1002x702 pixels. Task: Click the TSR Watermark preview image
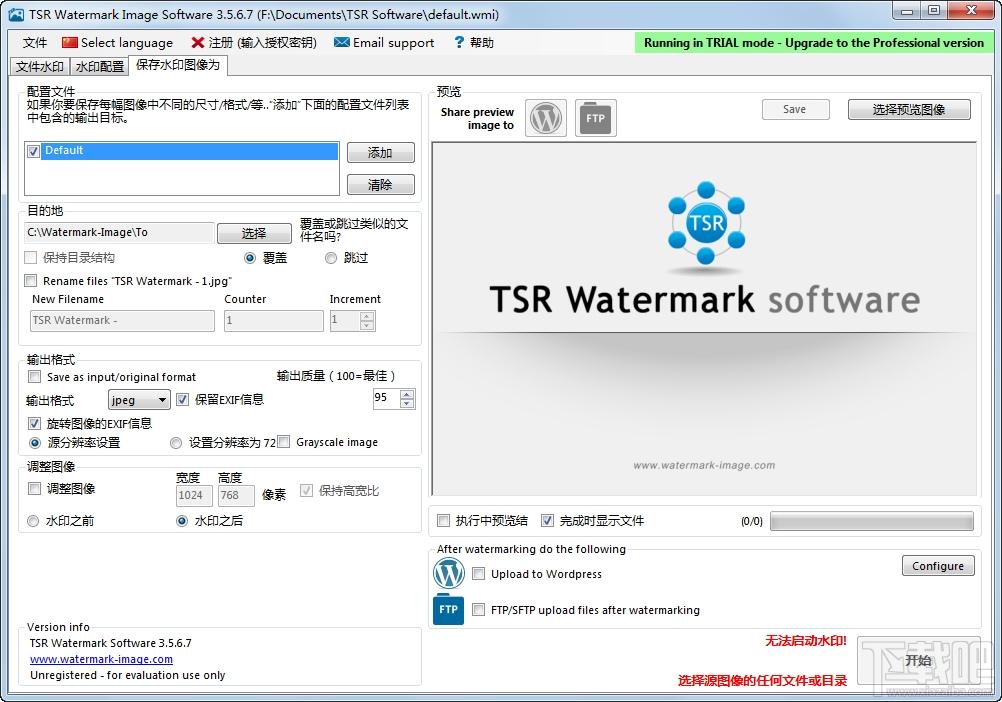[704, 318]
